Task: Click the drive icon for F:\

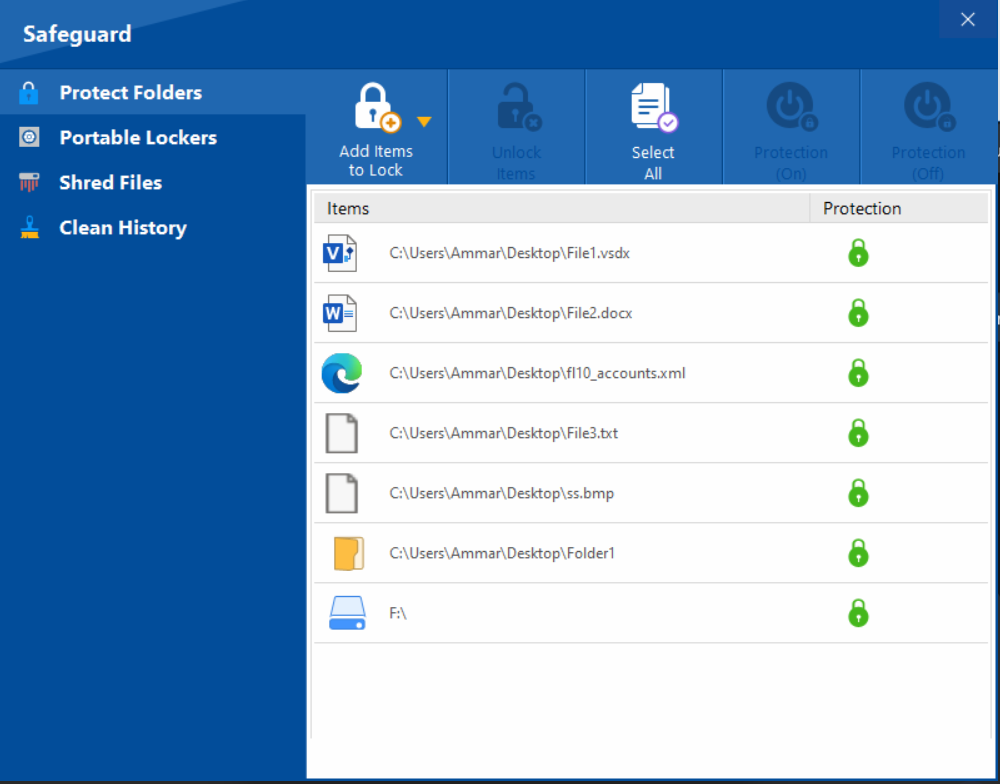Action: [348, 613]
